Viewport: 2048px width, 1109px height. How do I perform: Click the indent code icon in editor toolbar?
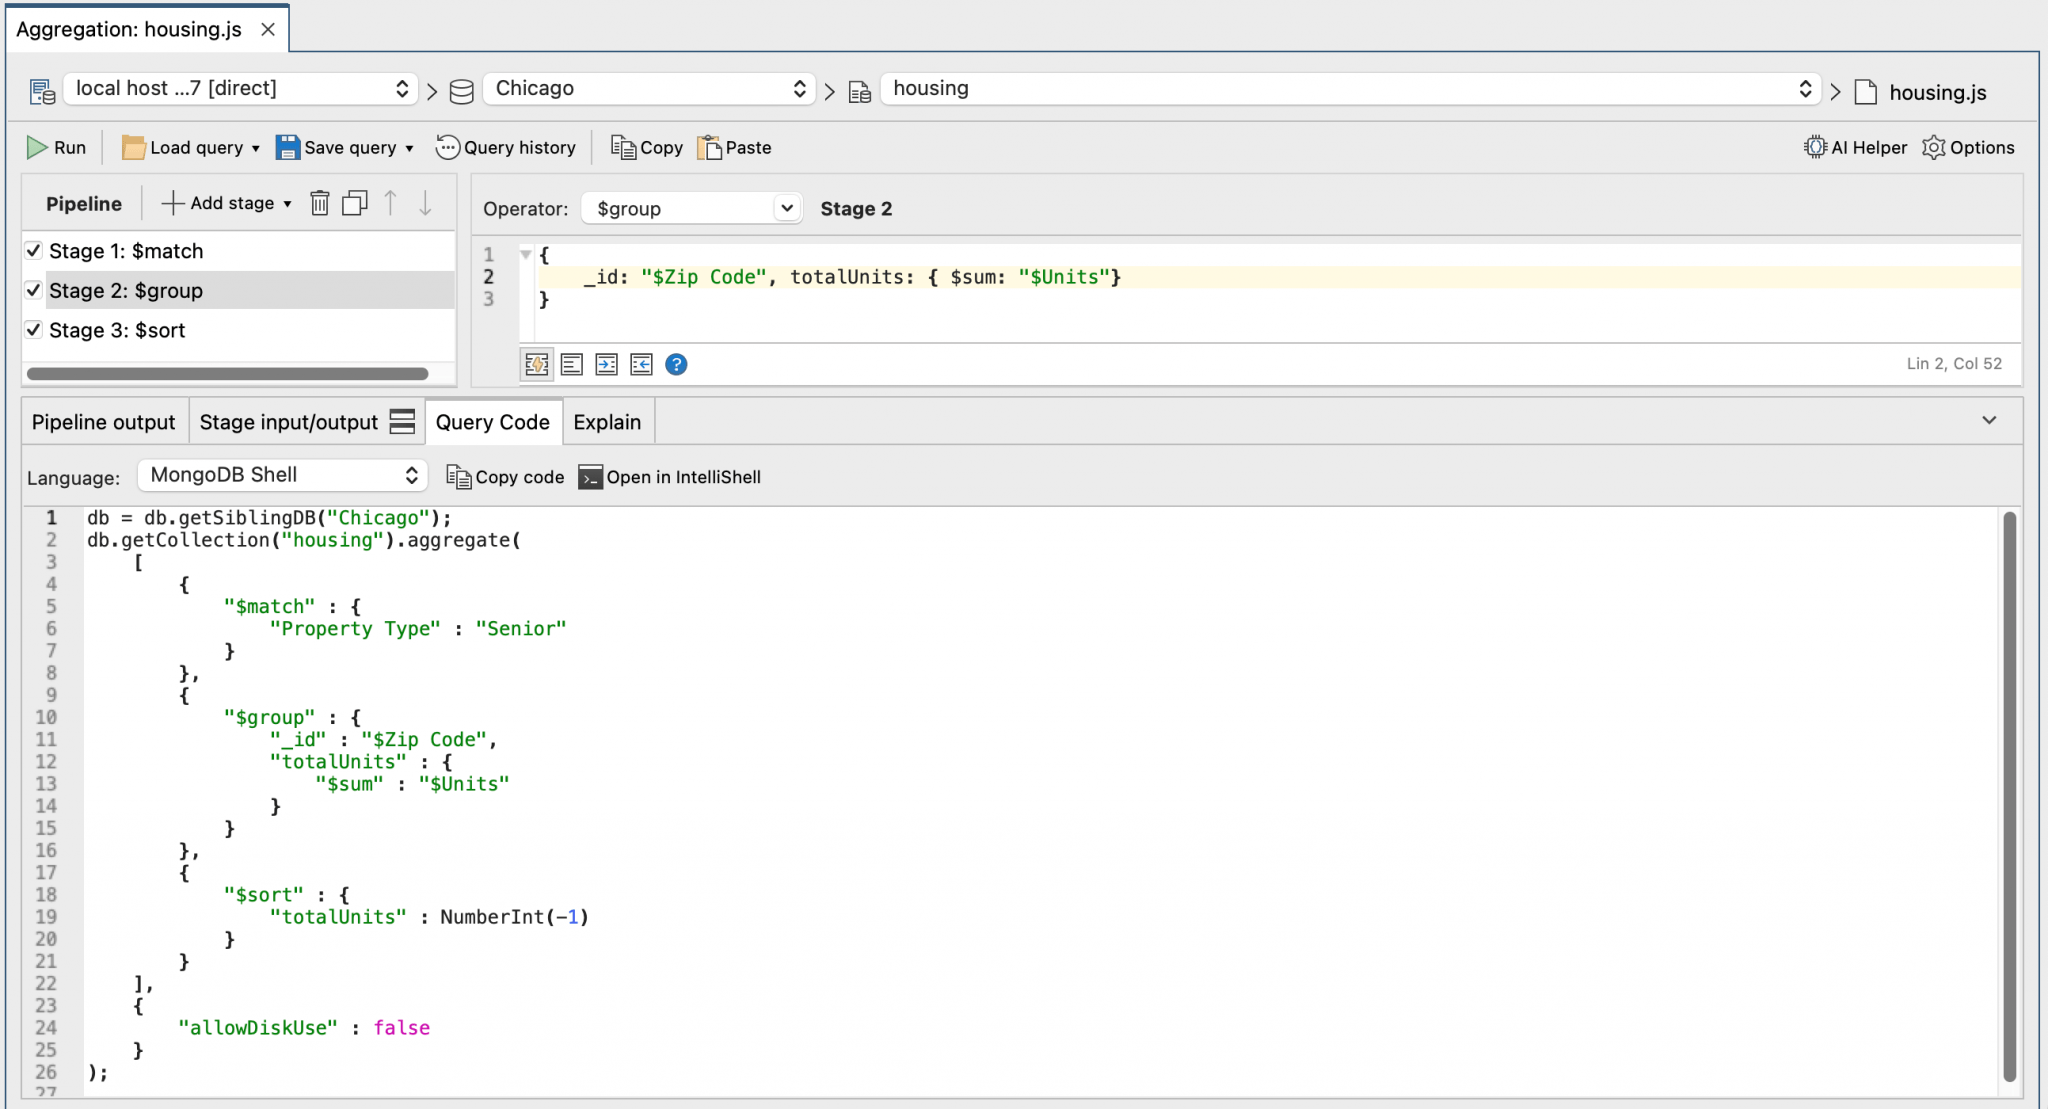pos(606,365)
